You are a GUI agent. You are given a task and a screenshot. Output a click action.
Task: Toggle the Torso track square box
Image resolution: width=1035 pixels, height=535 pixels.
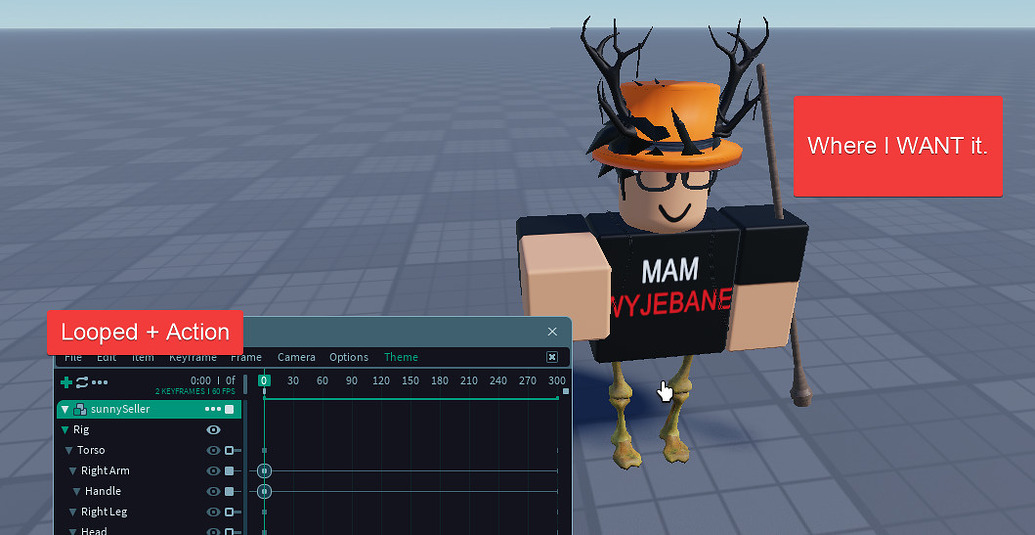[229, 450]
